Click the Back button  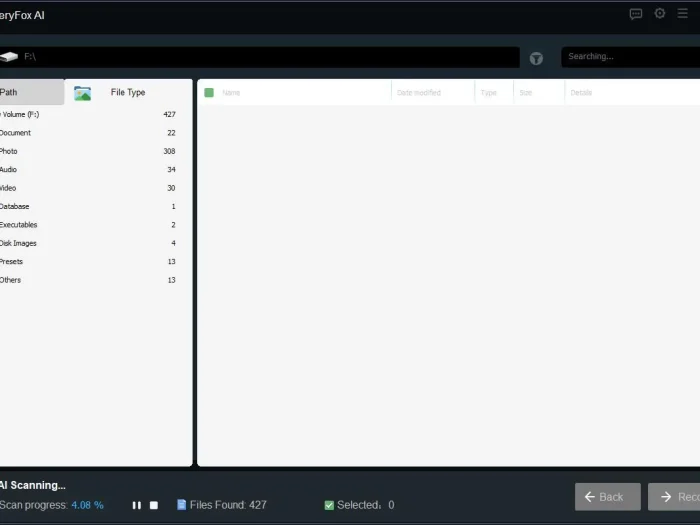(x=607, y=497)
